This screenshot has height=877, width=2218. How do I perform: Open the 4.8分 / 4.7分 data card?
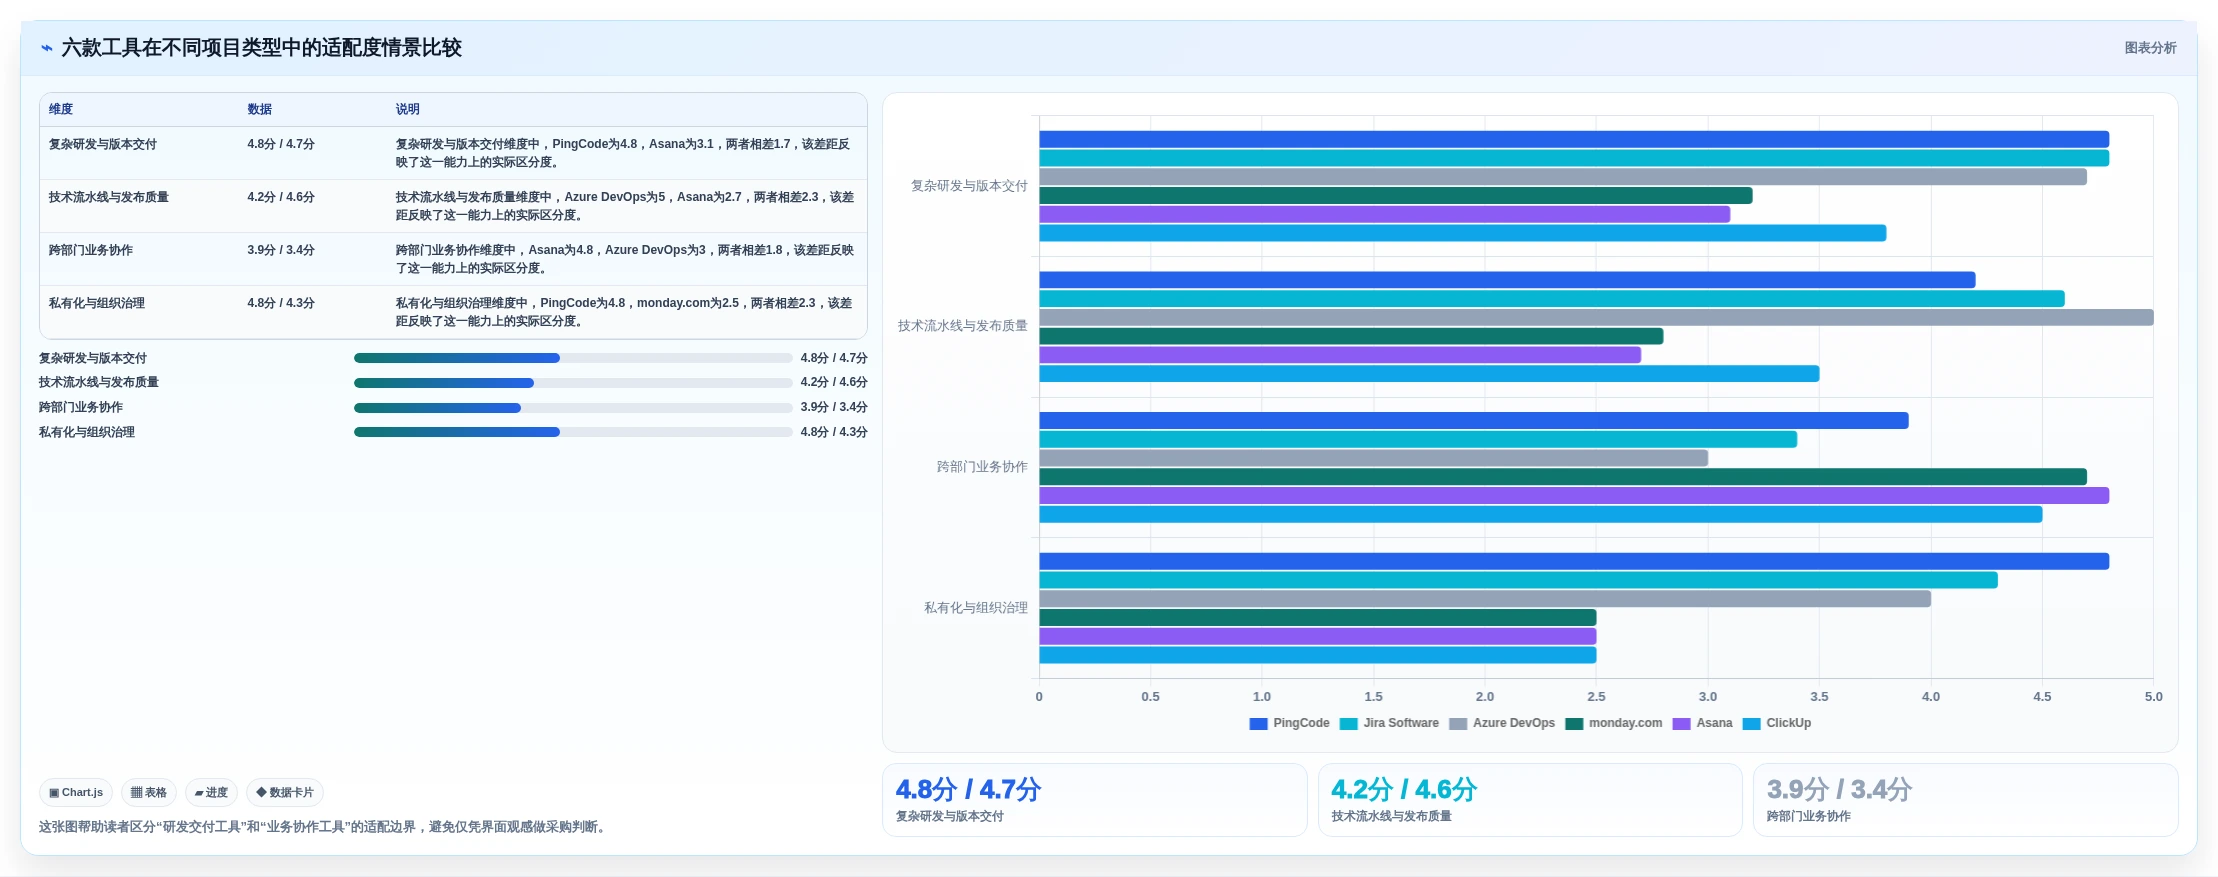[1094, 800]
